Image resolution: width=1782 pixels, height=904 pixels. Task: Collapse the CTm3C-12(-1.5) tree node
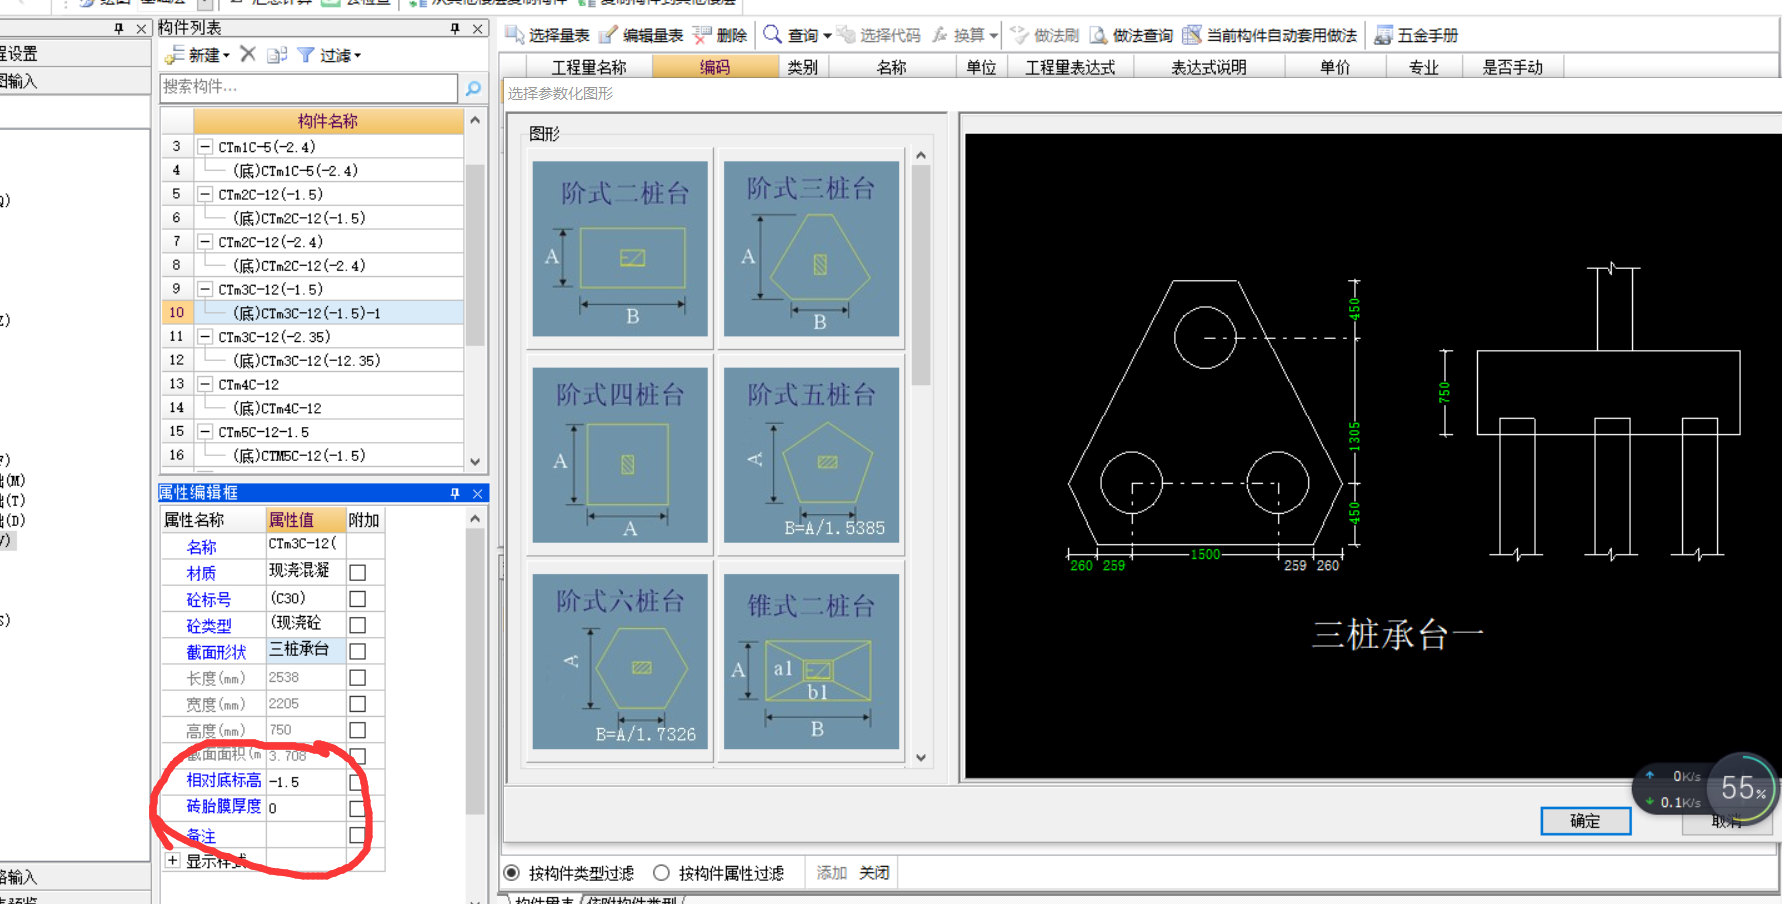[205, 289]
